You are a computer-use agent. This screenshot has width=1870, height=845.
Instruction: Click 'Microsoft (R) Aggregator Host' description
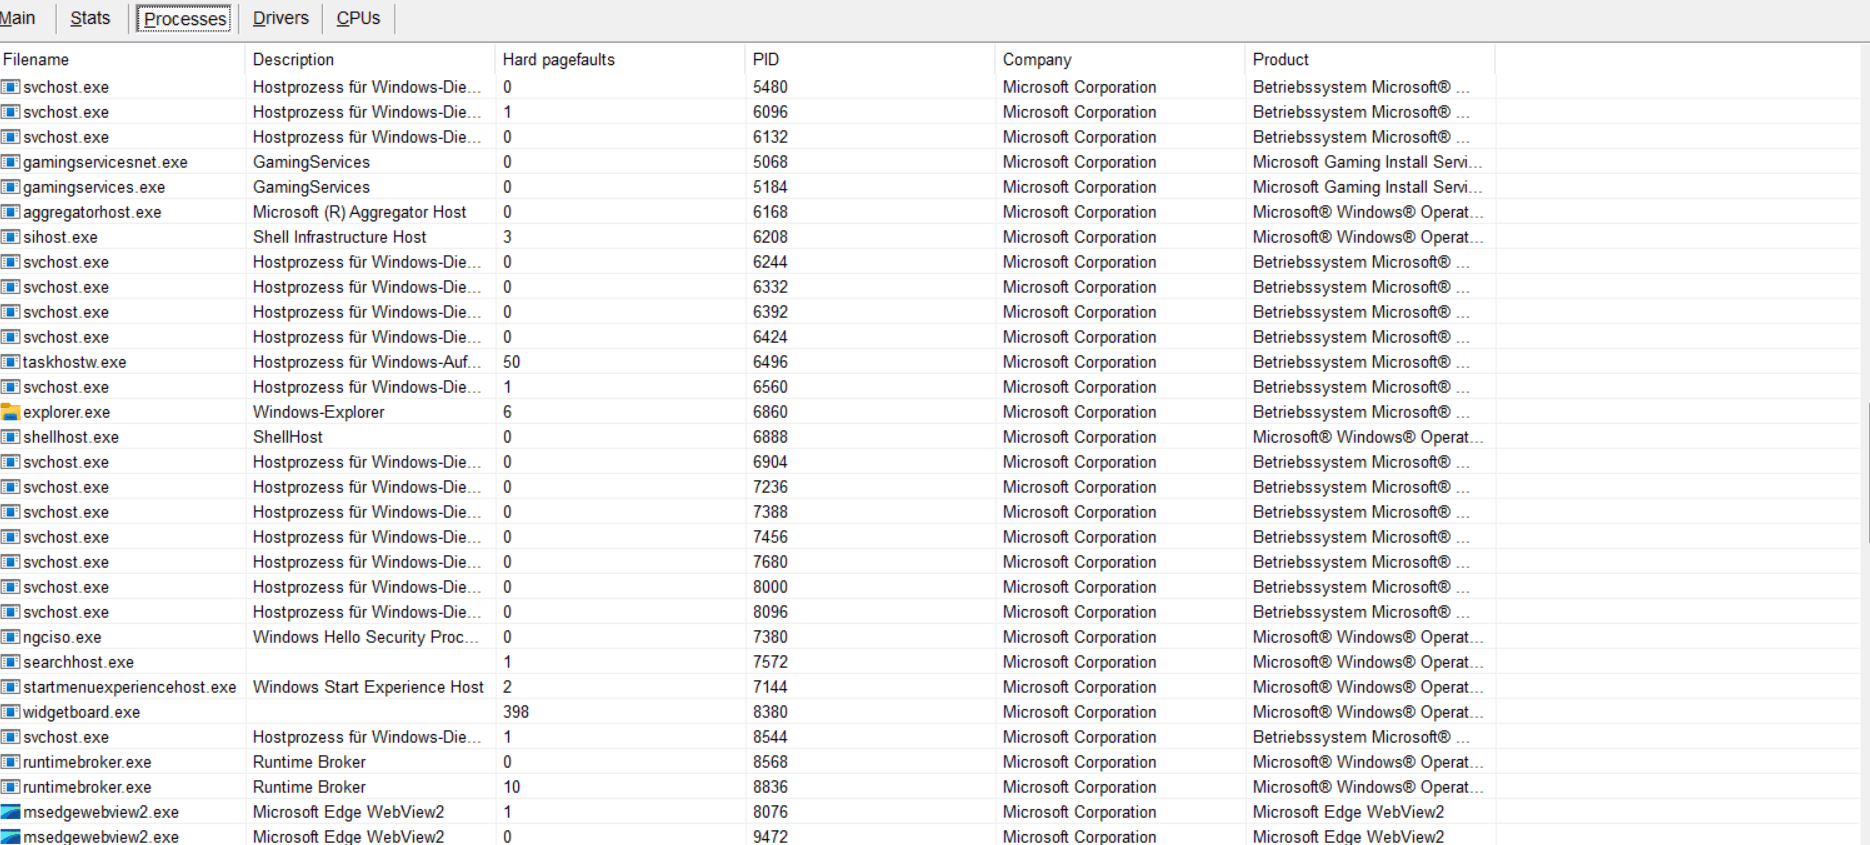(x=360, y=212)
